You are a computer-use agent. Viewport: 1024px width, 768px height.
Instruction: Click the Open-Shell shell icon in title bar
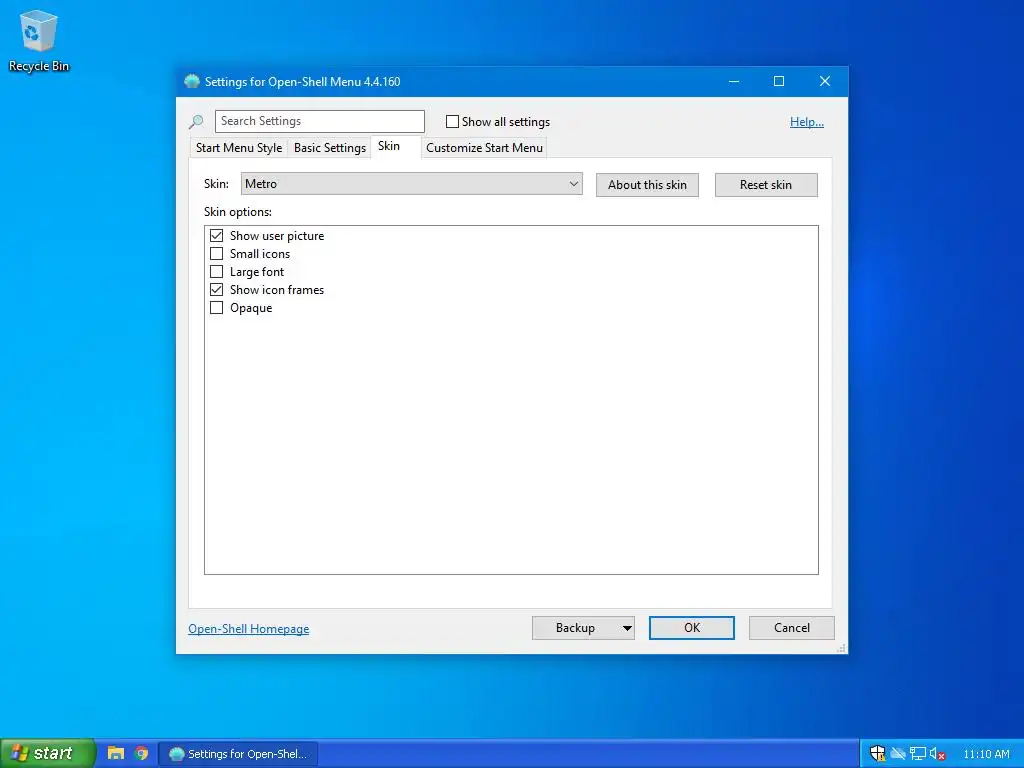[x=191, y=81]
